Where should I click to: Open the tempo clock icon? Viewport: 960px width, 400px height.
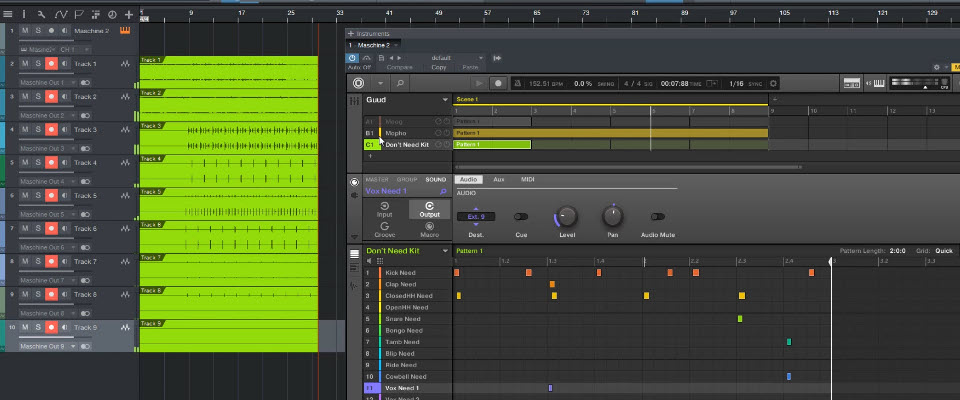(x=112, y=14)
